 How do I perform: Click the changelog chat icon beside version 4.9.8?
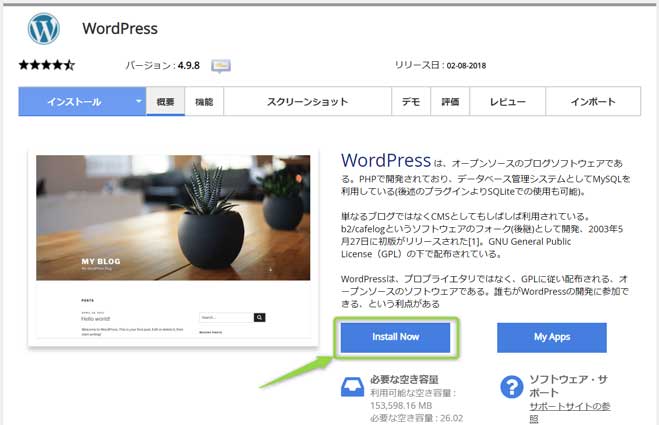tap(221, 66)
